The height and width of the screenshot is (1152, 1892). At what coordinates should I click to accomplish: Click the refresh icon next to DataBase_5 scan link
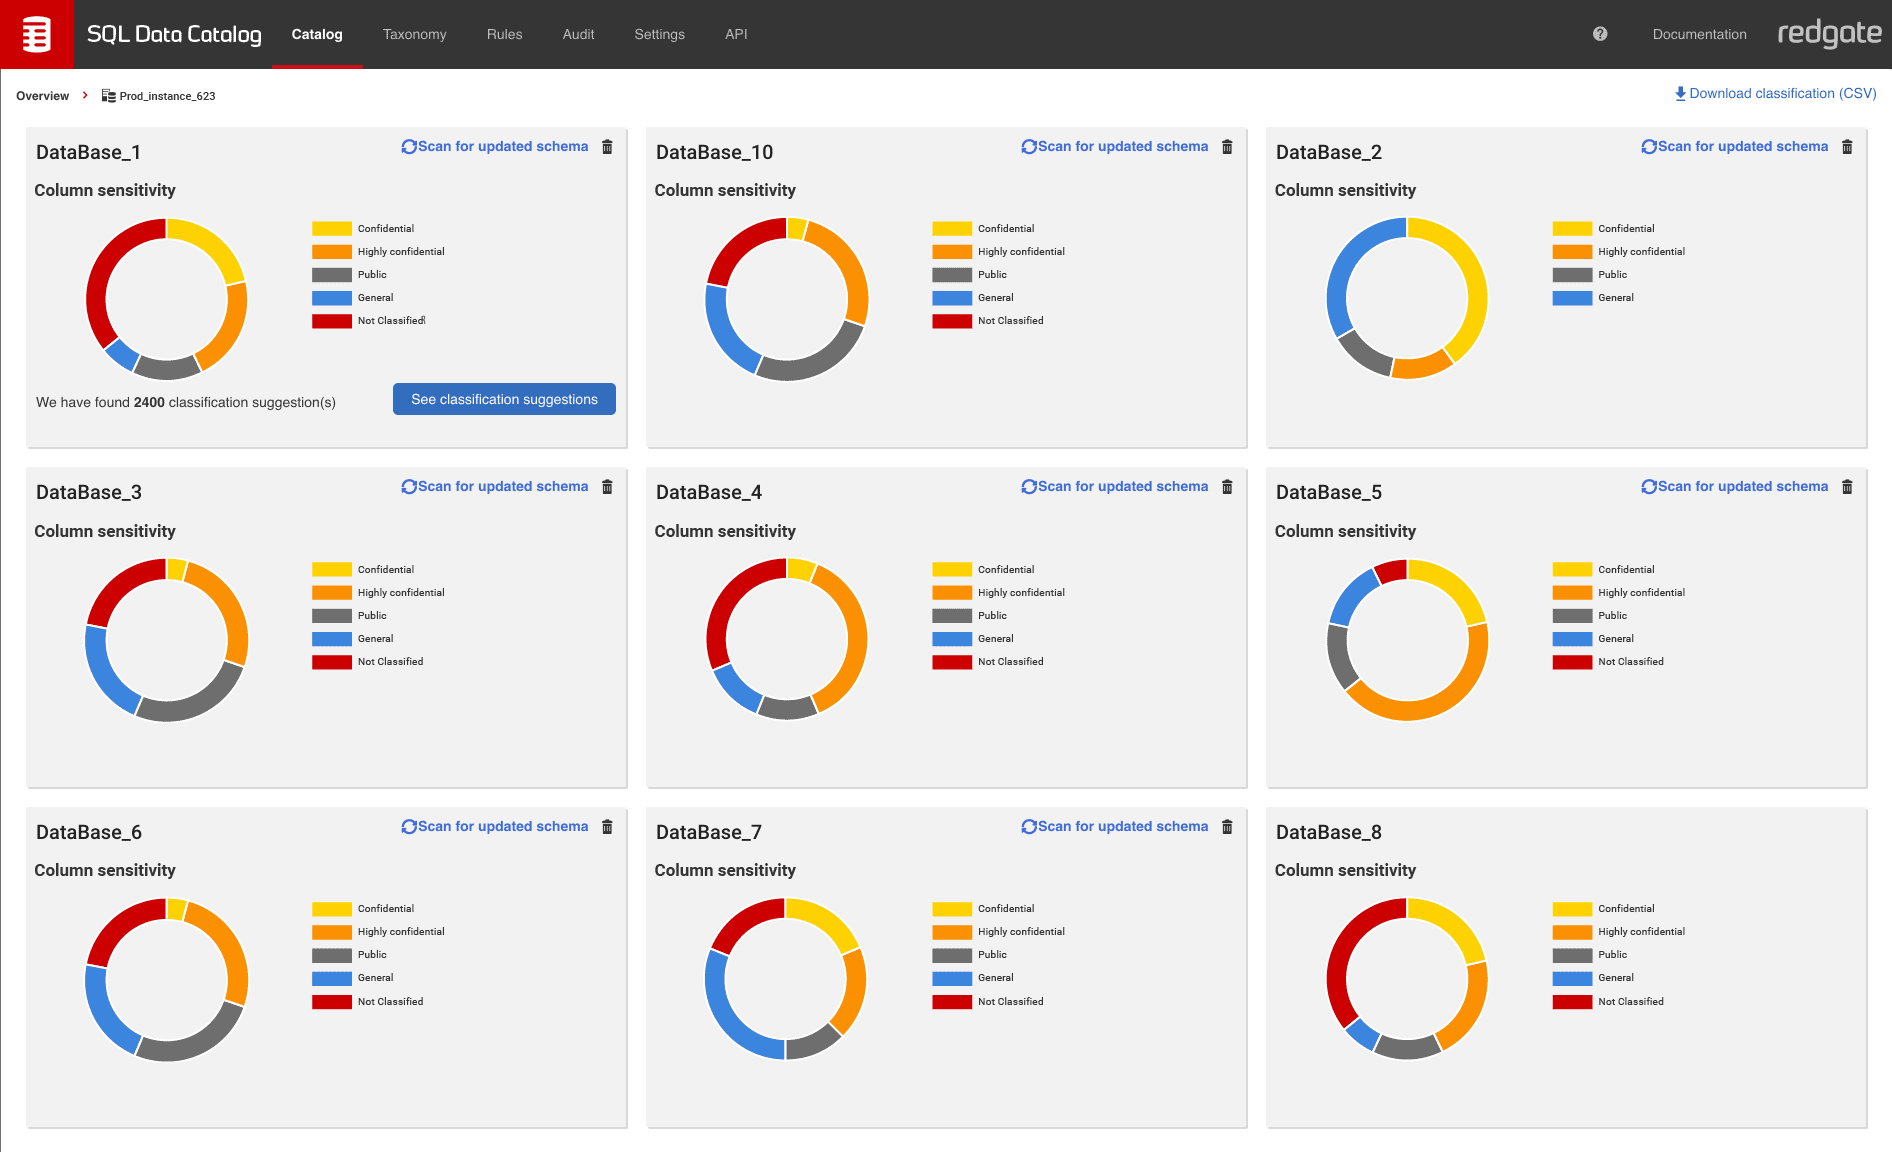pos(1648,487)
